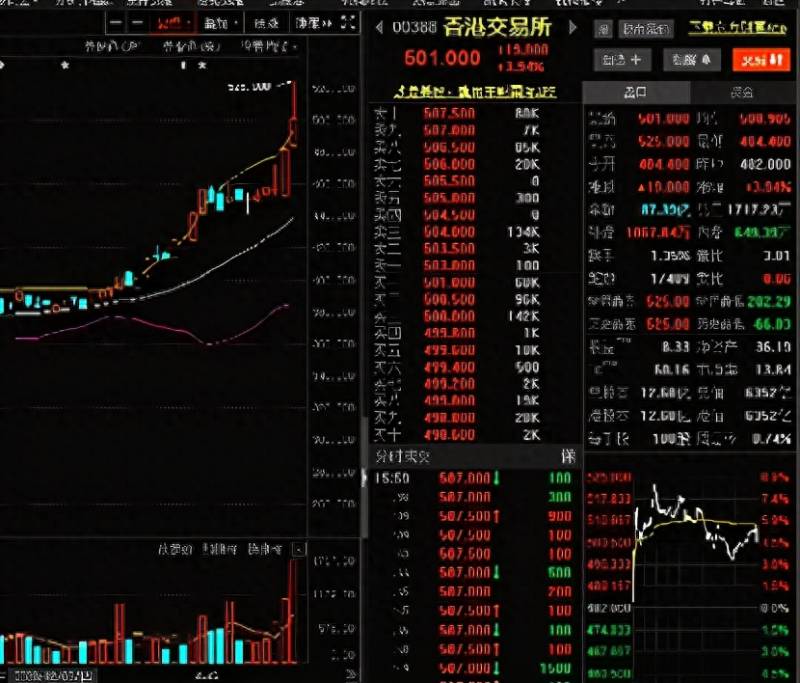The image size is (800, 683).
Task: Select buy order row at 500.500
Action: click(x=457, y=299)
